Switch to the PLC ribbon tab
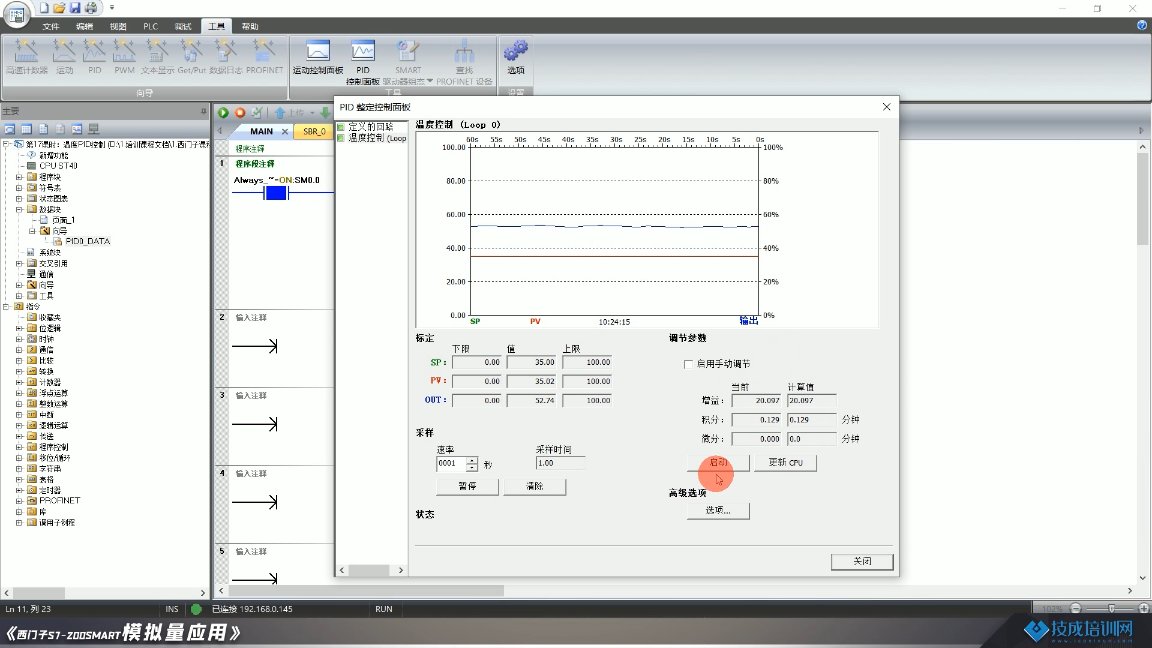Image resolution: width=1152 pixels, height=648 pixels. pyautogui.click(x=151, y=26)
